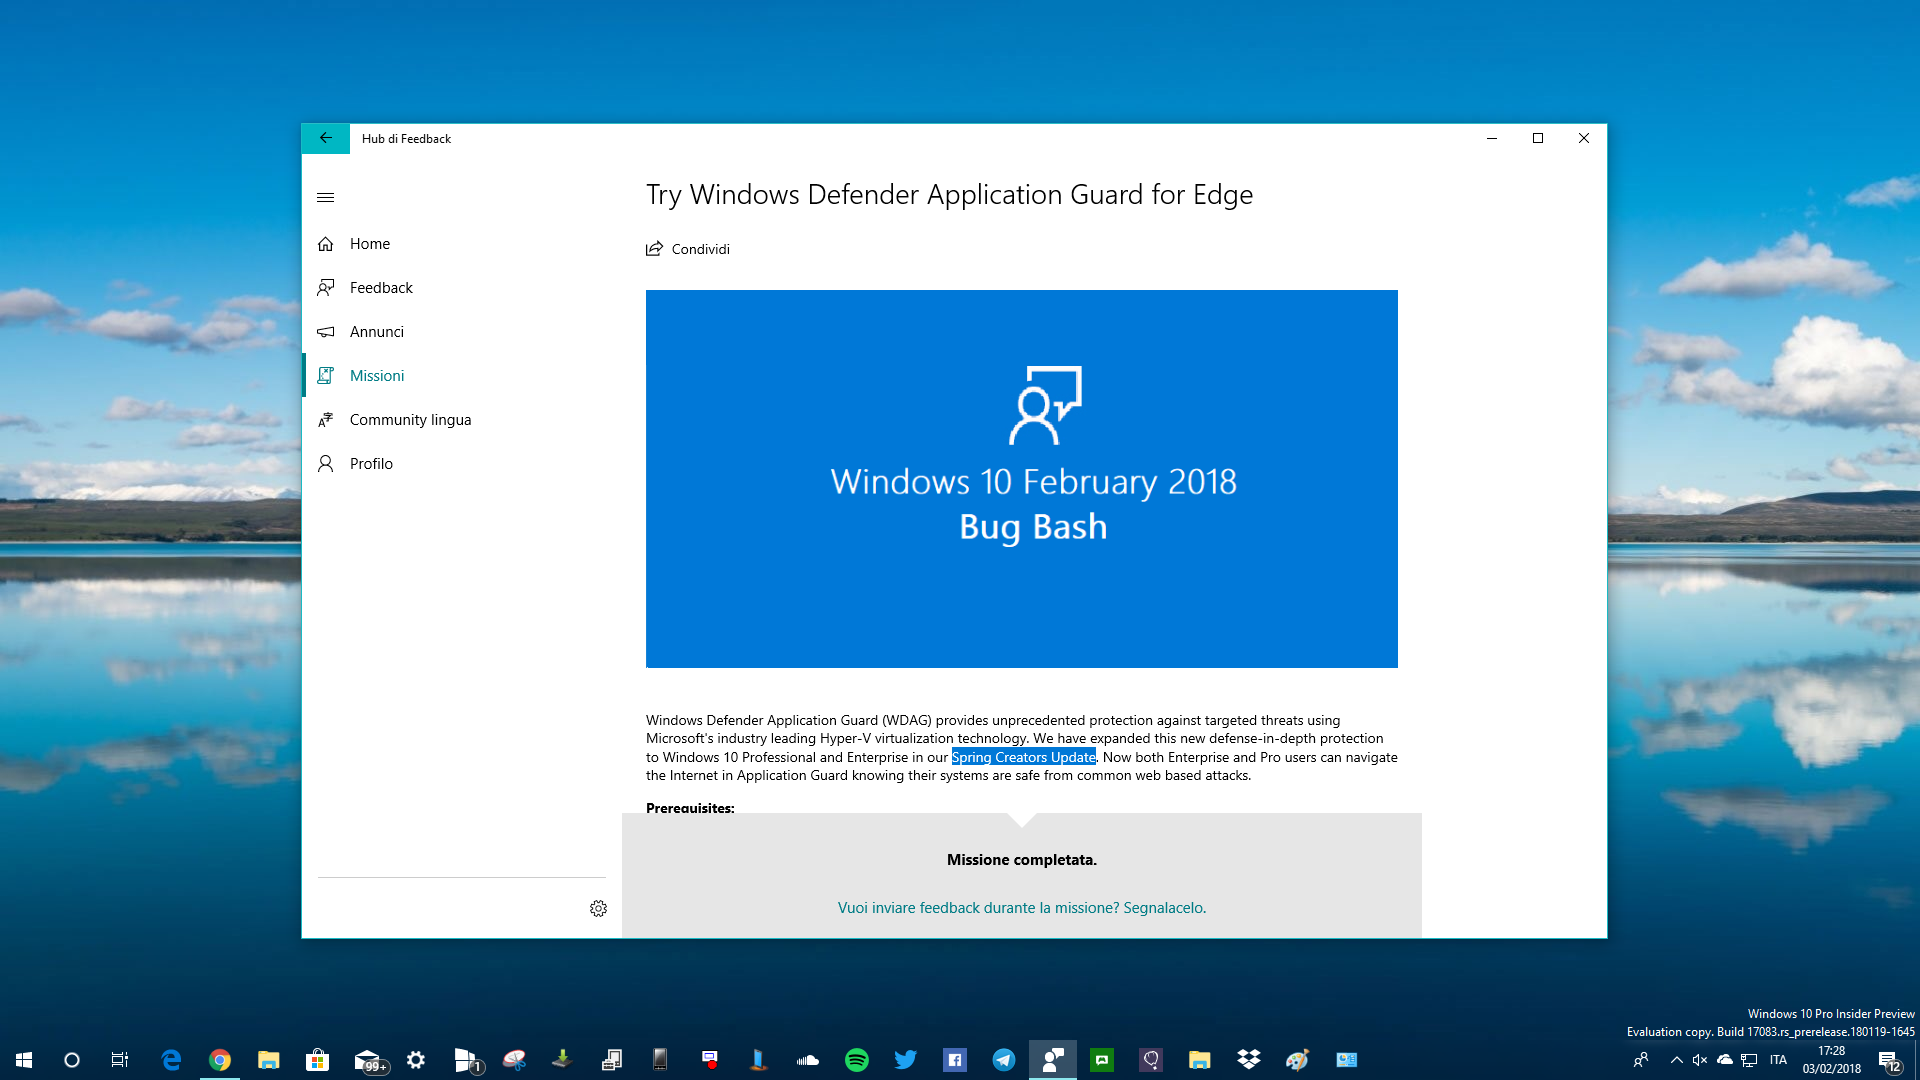This screenshot has width=1920, height=1080.
Task: Open Feedback Hub settings gear
Action: click(x=598, y=908)
